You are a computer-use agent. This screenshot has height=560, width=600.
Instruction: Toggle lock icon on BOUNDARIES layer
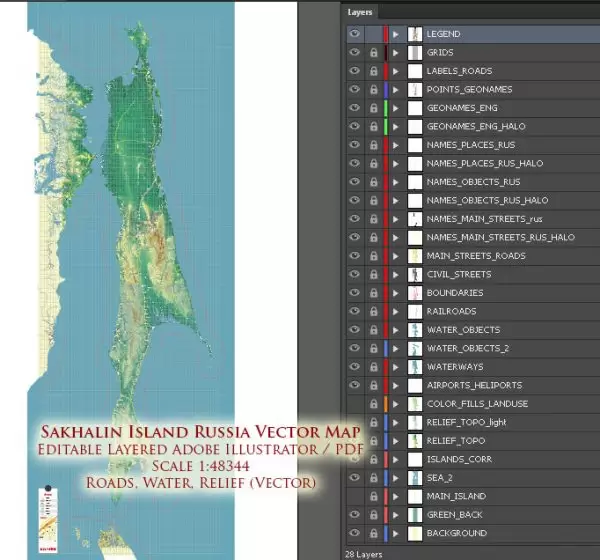click(x=373, y=293)
